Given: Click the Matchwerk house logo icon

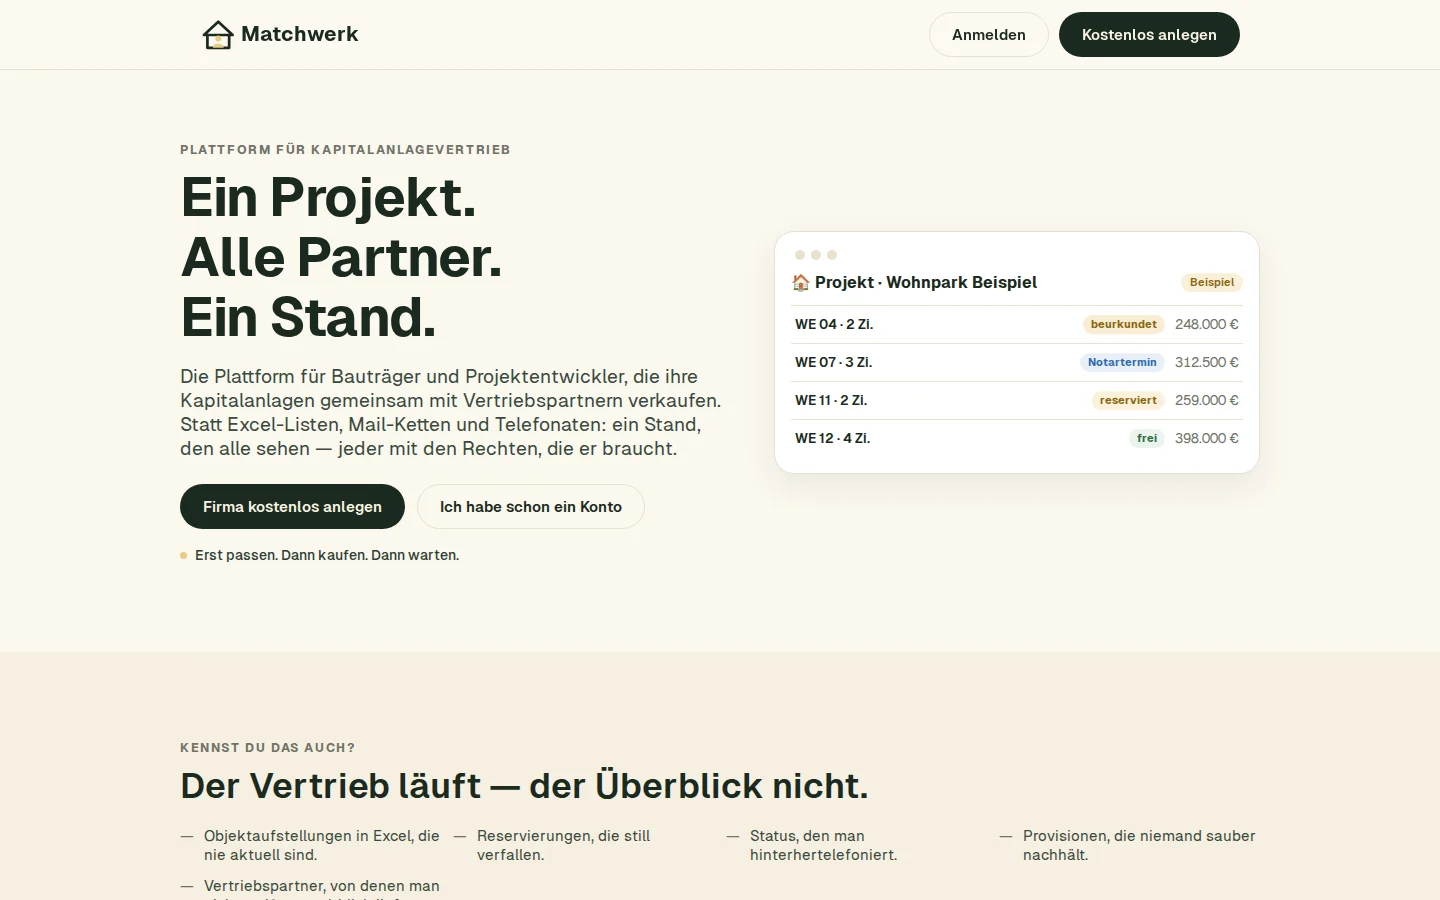Looking at the screenshot, I should [218, 35].
